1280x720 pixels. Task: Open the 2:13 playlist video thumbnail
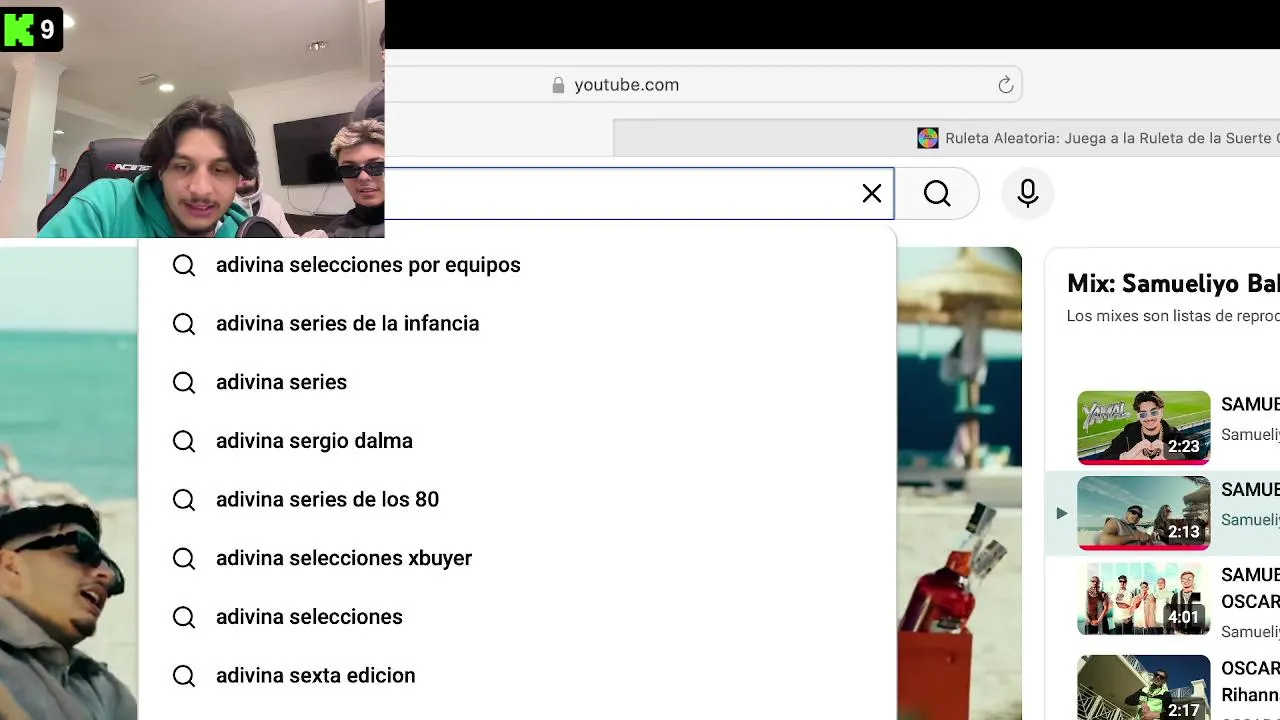pyautogui.click(x=1143, y=513)
